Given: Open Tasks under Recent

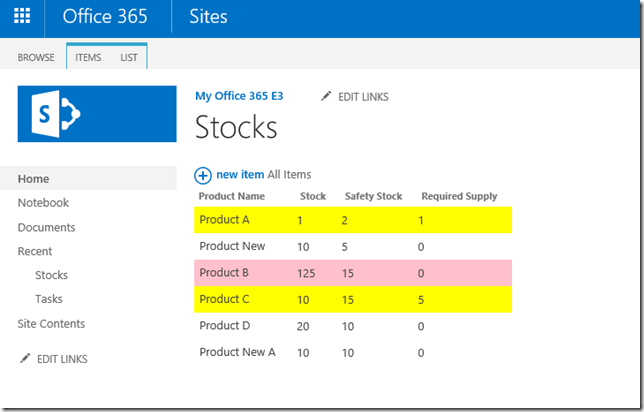Looking at the screenshot, I should pos(49,299).
